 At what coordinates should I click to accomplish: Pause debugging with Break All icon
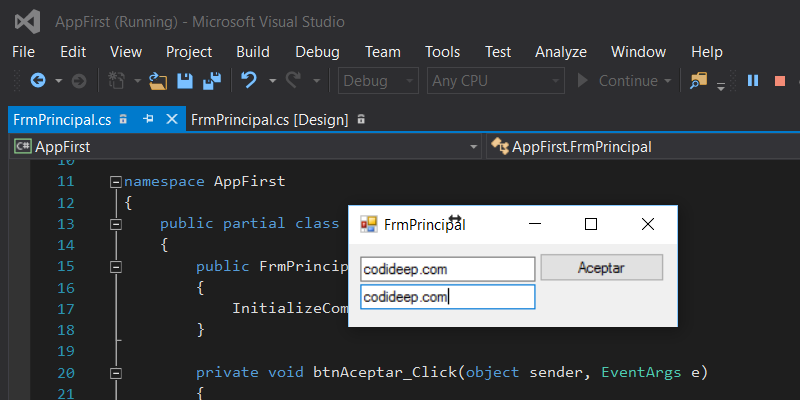click(x=753, y=81)
